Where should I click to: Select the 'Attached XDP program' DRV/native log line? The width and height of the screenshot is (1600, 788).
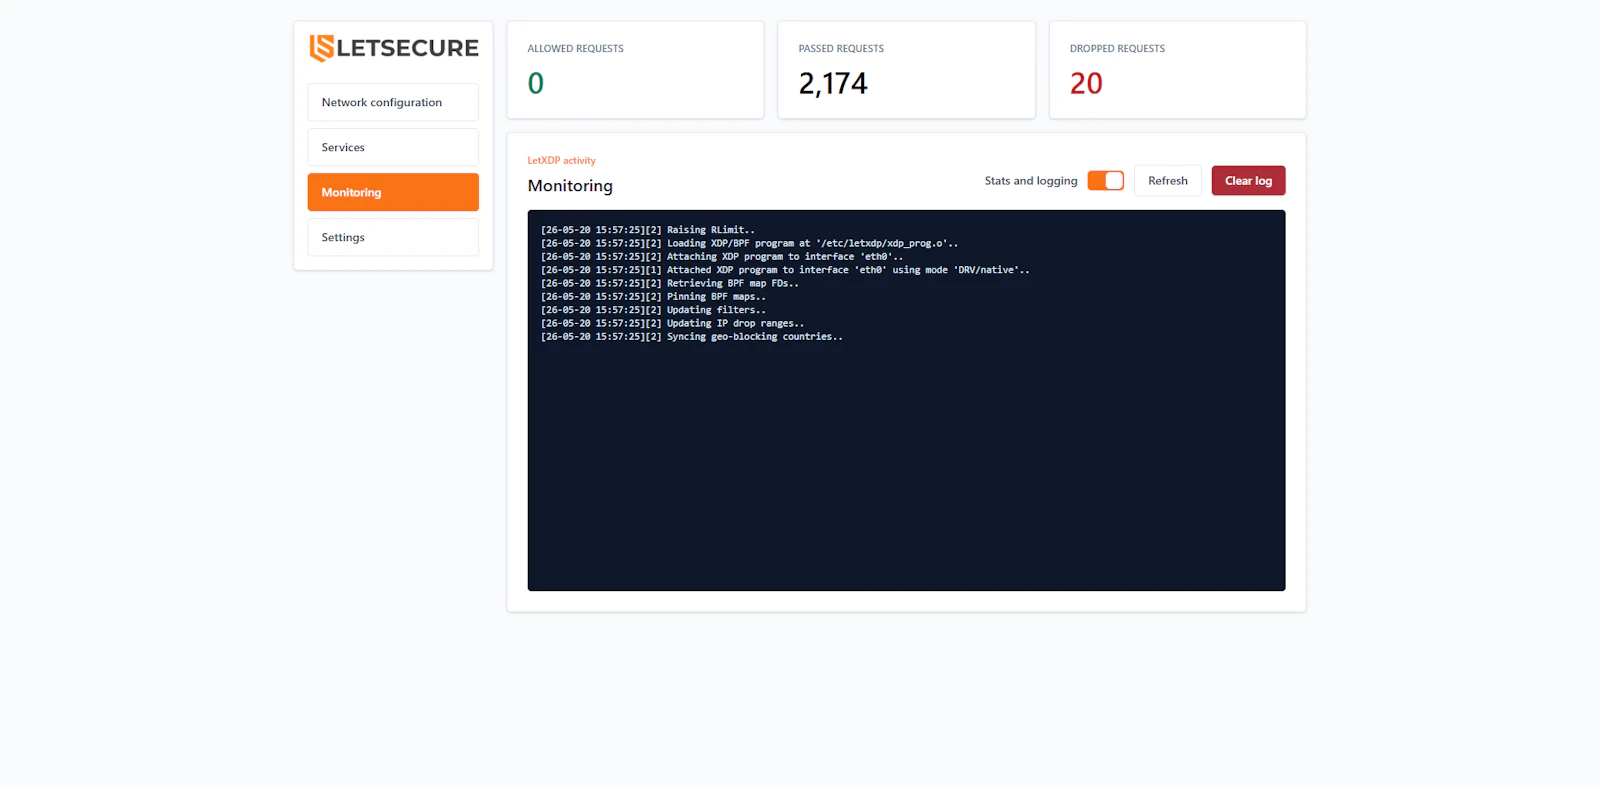tap(785, 270)
